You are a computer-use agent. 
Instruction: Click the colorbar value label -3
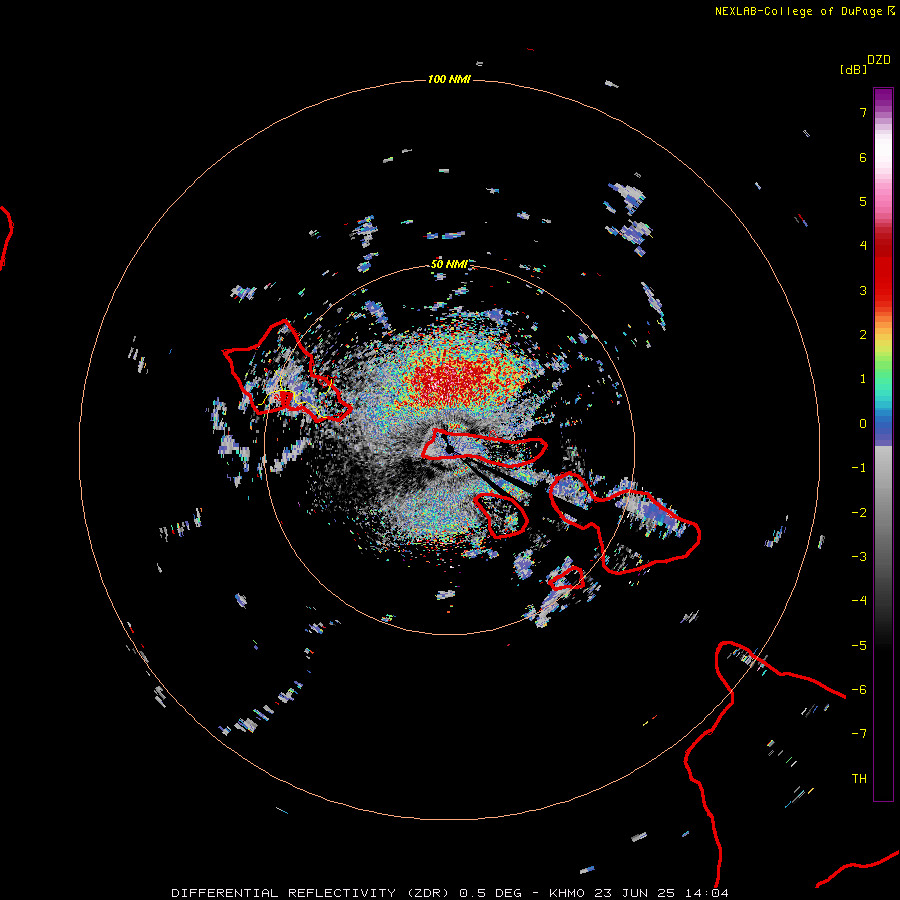(x=859, y=556)
